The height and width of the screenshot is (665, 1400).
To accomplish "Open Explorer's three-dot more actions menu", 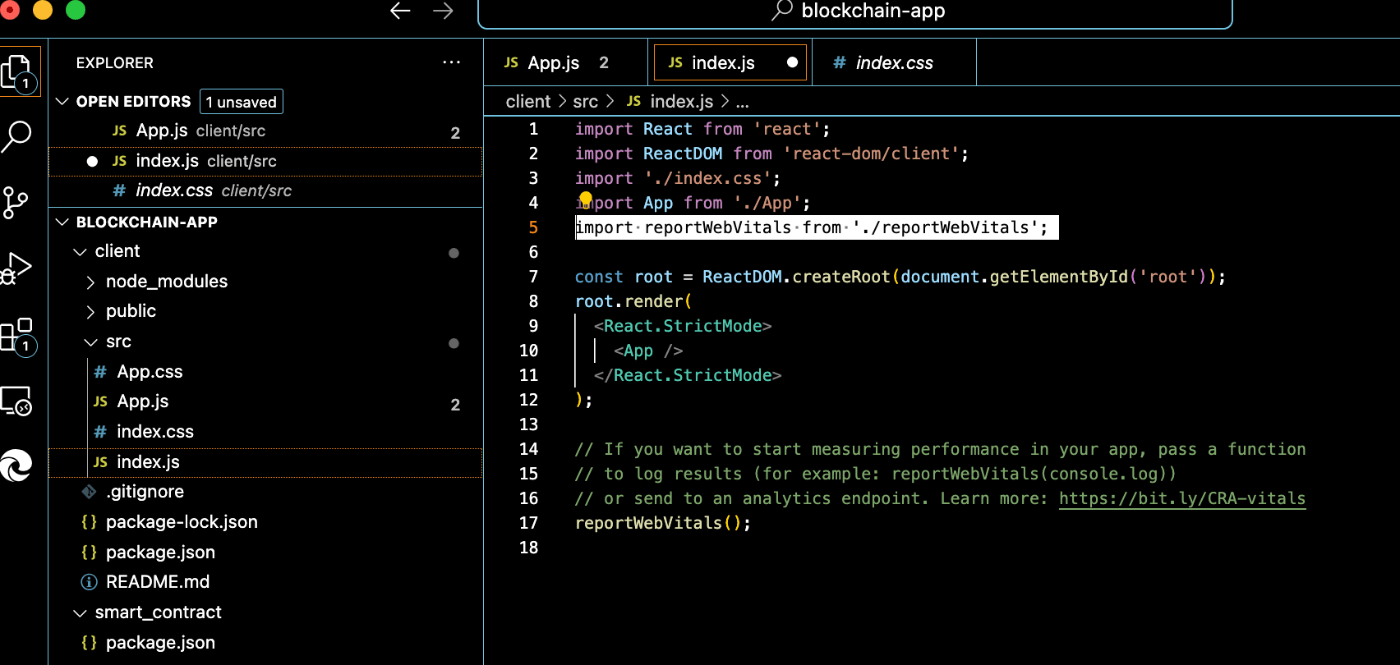I will pyautogui.click(x=451, y=63).
